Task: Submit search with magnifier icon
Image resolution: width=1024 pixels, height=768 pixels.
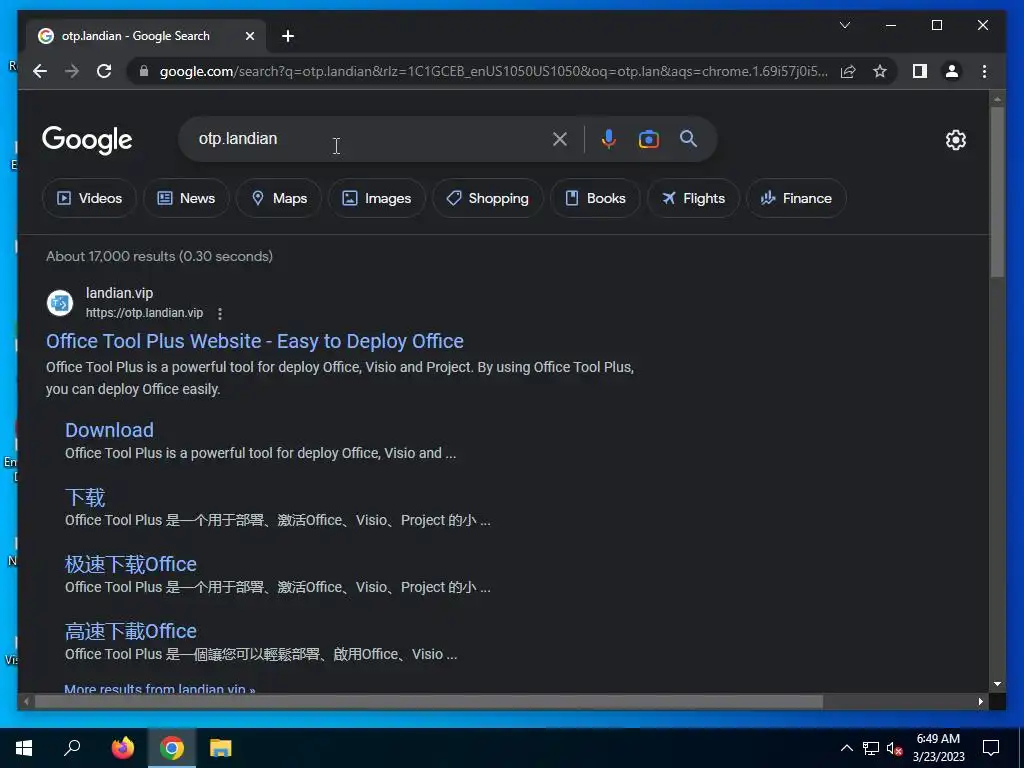Action: coord(688,138)
